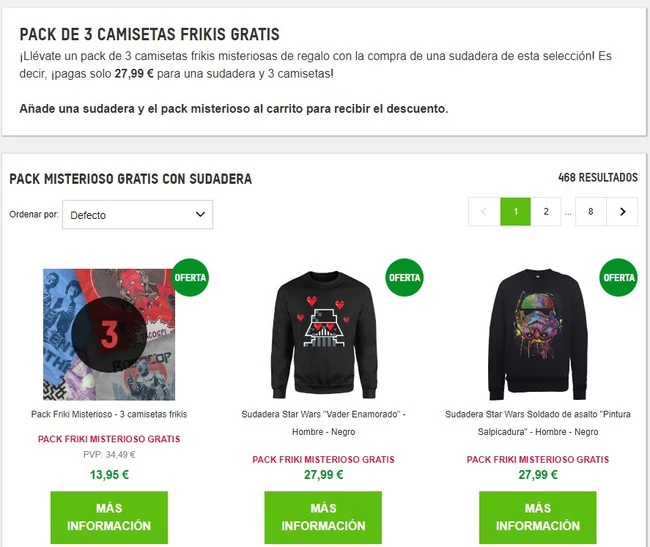The width and height of the screenshot is (650, 547).
Task: Click OFERTA badge on mystery pack
Action: coord(190,277)
